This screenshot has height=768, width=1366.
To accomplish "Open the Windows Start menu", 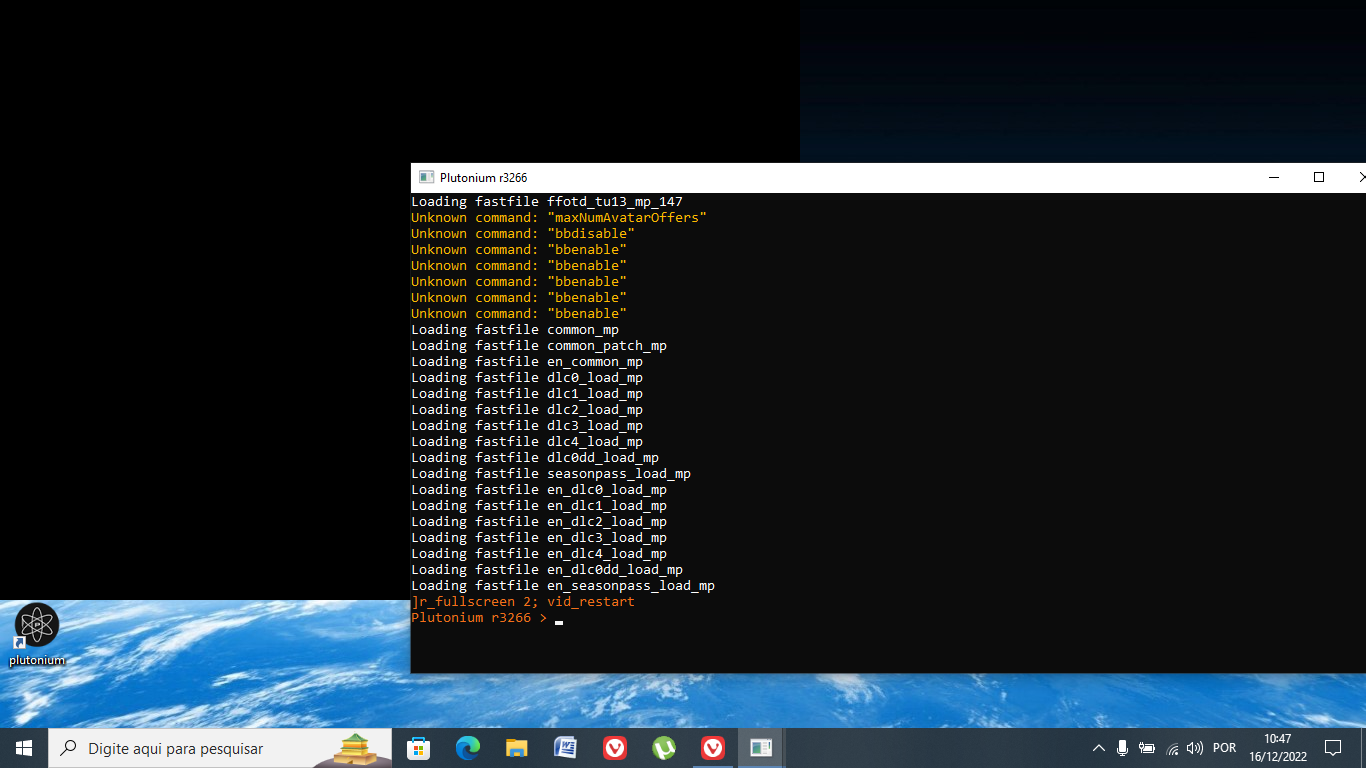I will [x=24, y=748].
